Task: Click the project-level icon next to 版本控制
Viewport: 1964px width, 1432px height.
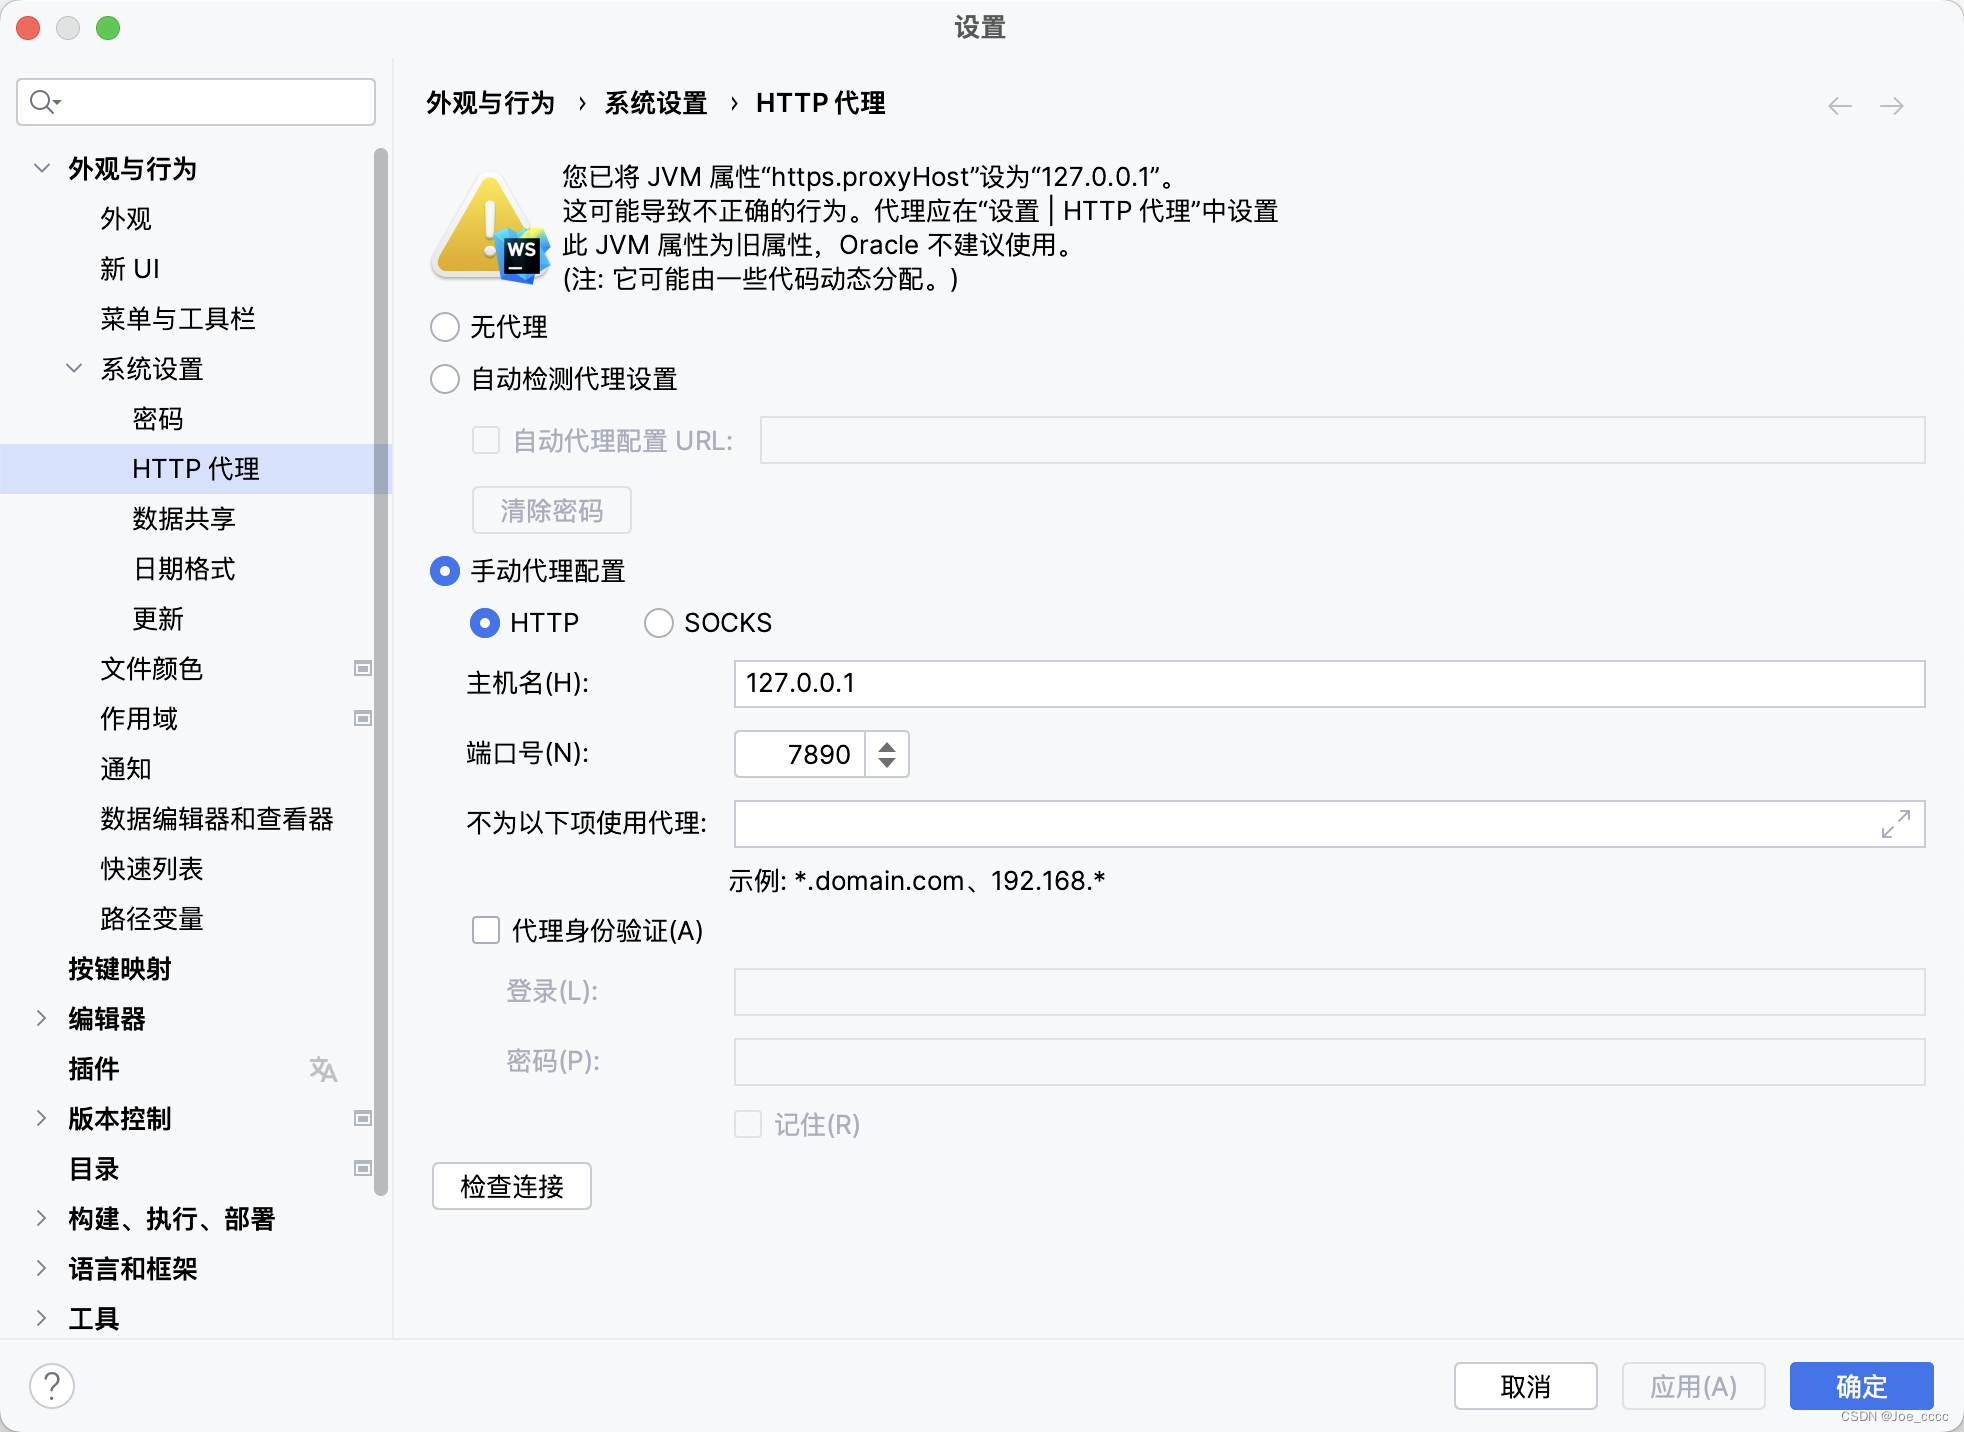Action: coord(363,1118)
